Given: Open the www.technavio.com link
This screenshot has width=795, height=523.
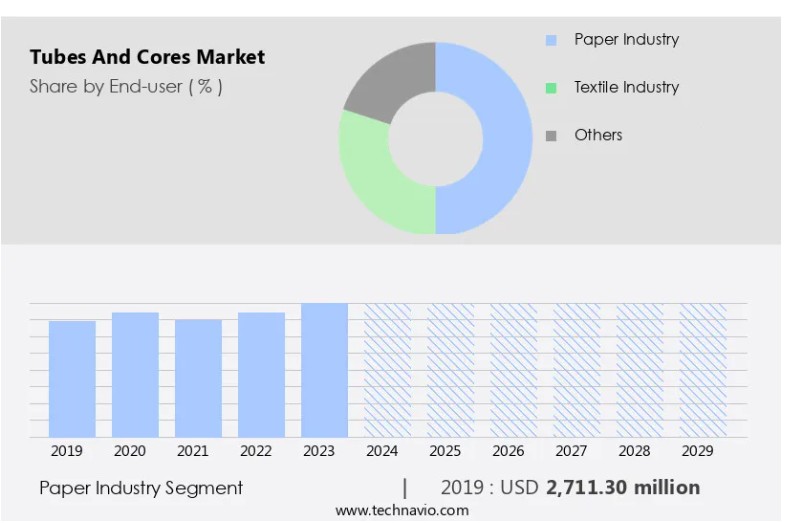Looking at the screenshot, I should click(x=401, y=511).
